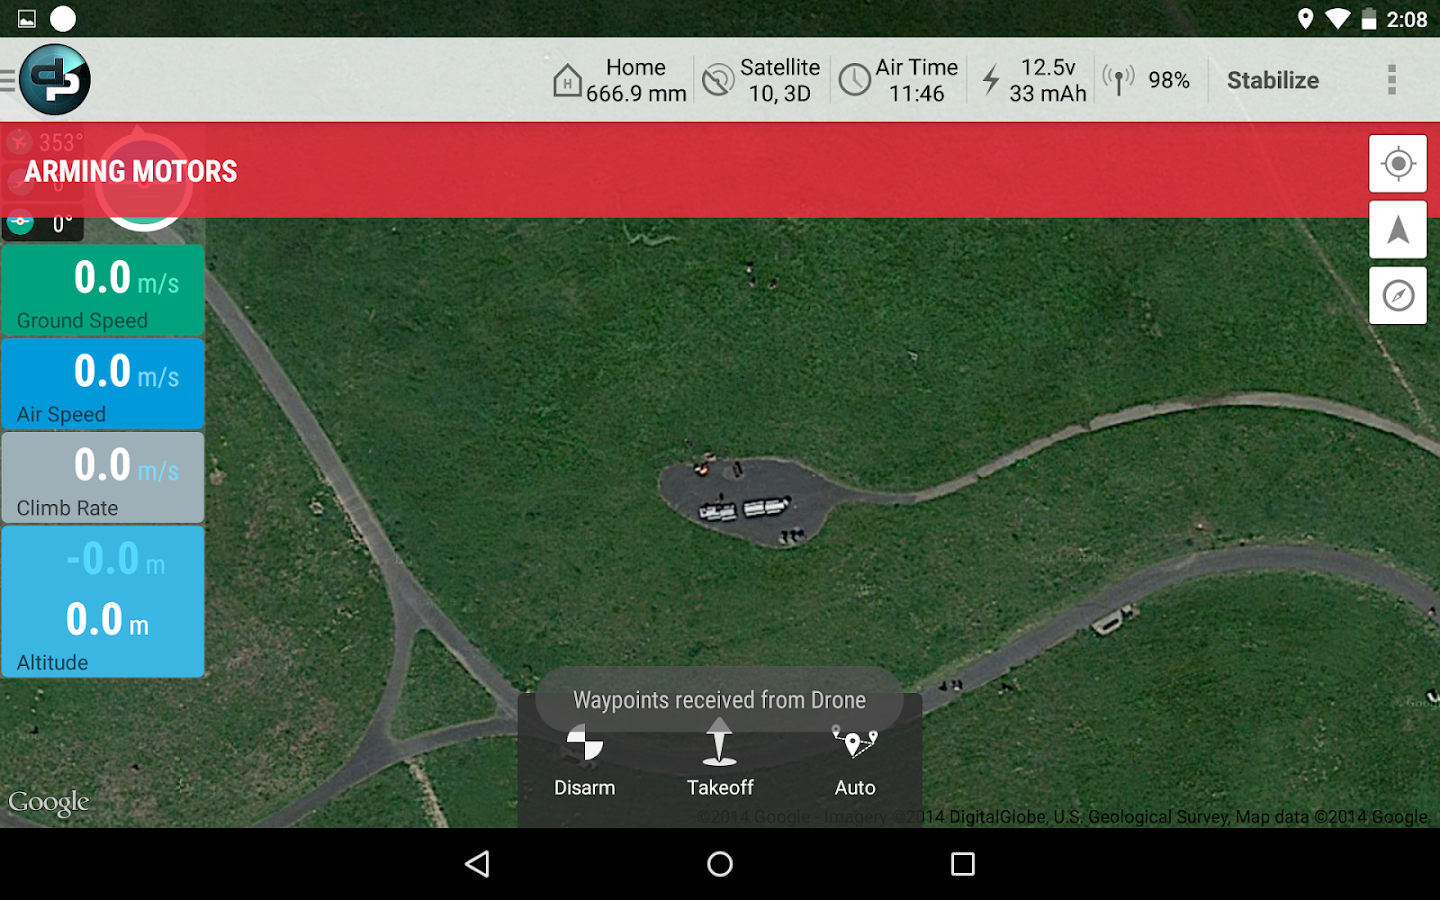Toggle the Ground Speed telemetry widget
Image resolution: width=1440 pixels, height=900 pixels.
[103, 290]
